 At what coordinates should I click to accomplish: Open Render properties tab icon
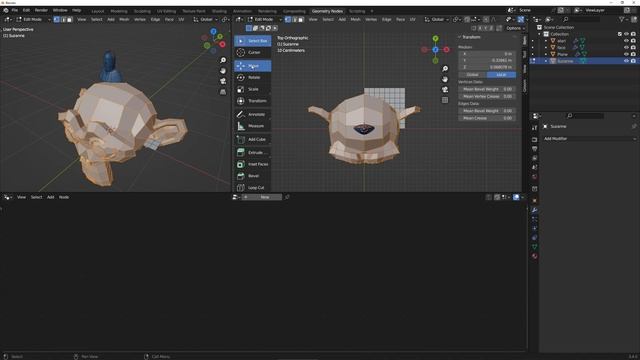(534, 140)
